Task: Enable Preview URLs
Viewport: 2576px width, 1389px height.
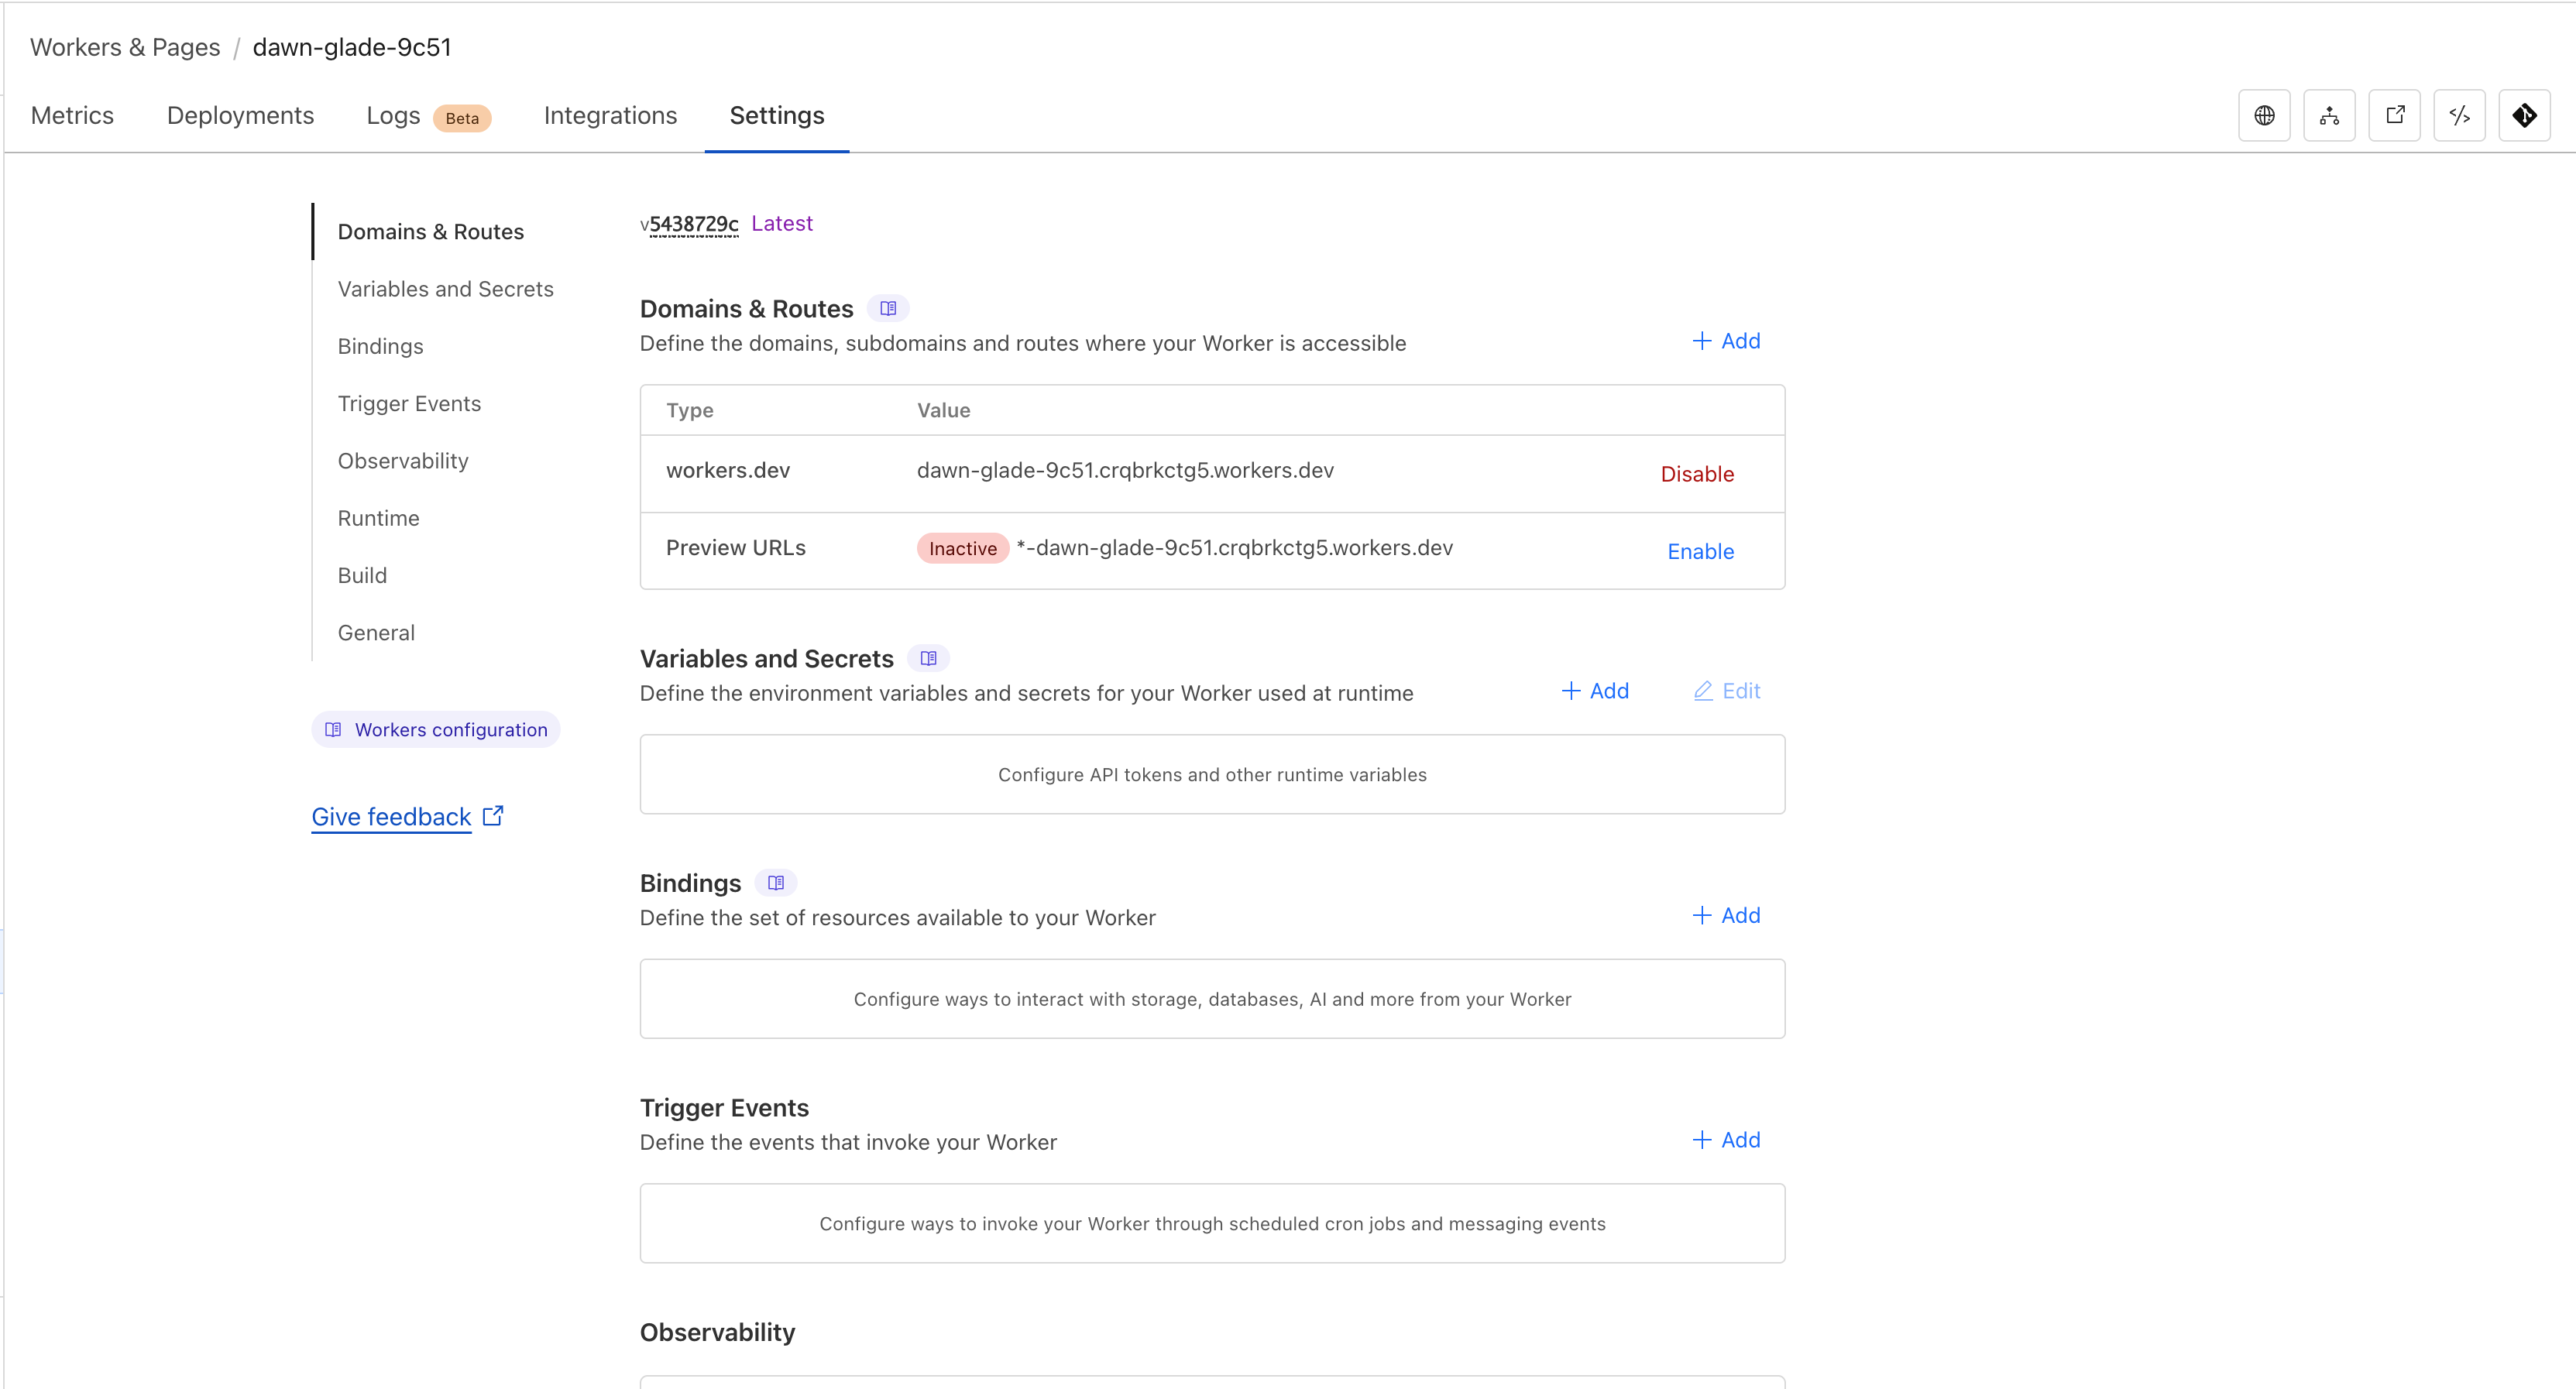Action: 1700,551
